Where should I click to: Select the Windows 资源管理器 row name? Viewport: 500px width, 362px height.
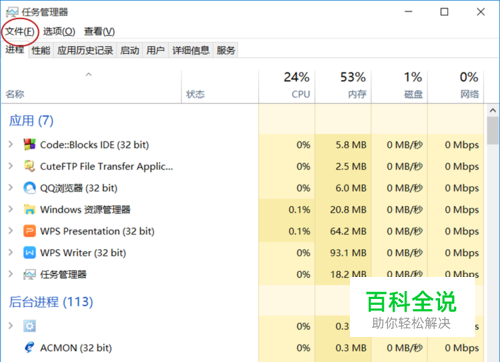[x=85, y=210]
